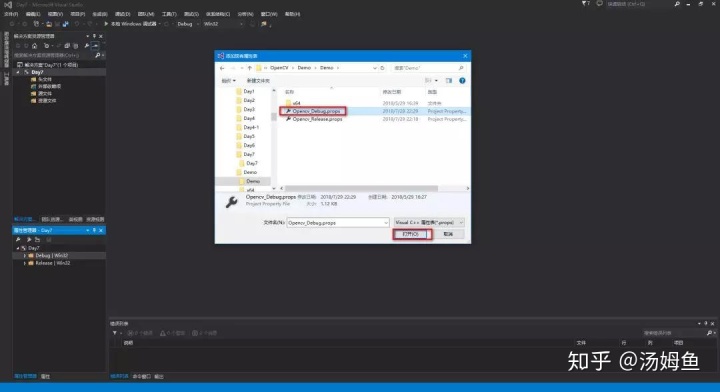The height and width of the screenshot is (392, 720).
Task: Open the 视图(V) menu
Action: [55, 14]
